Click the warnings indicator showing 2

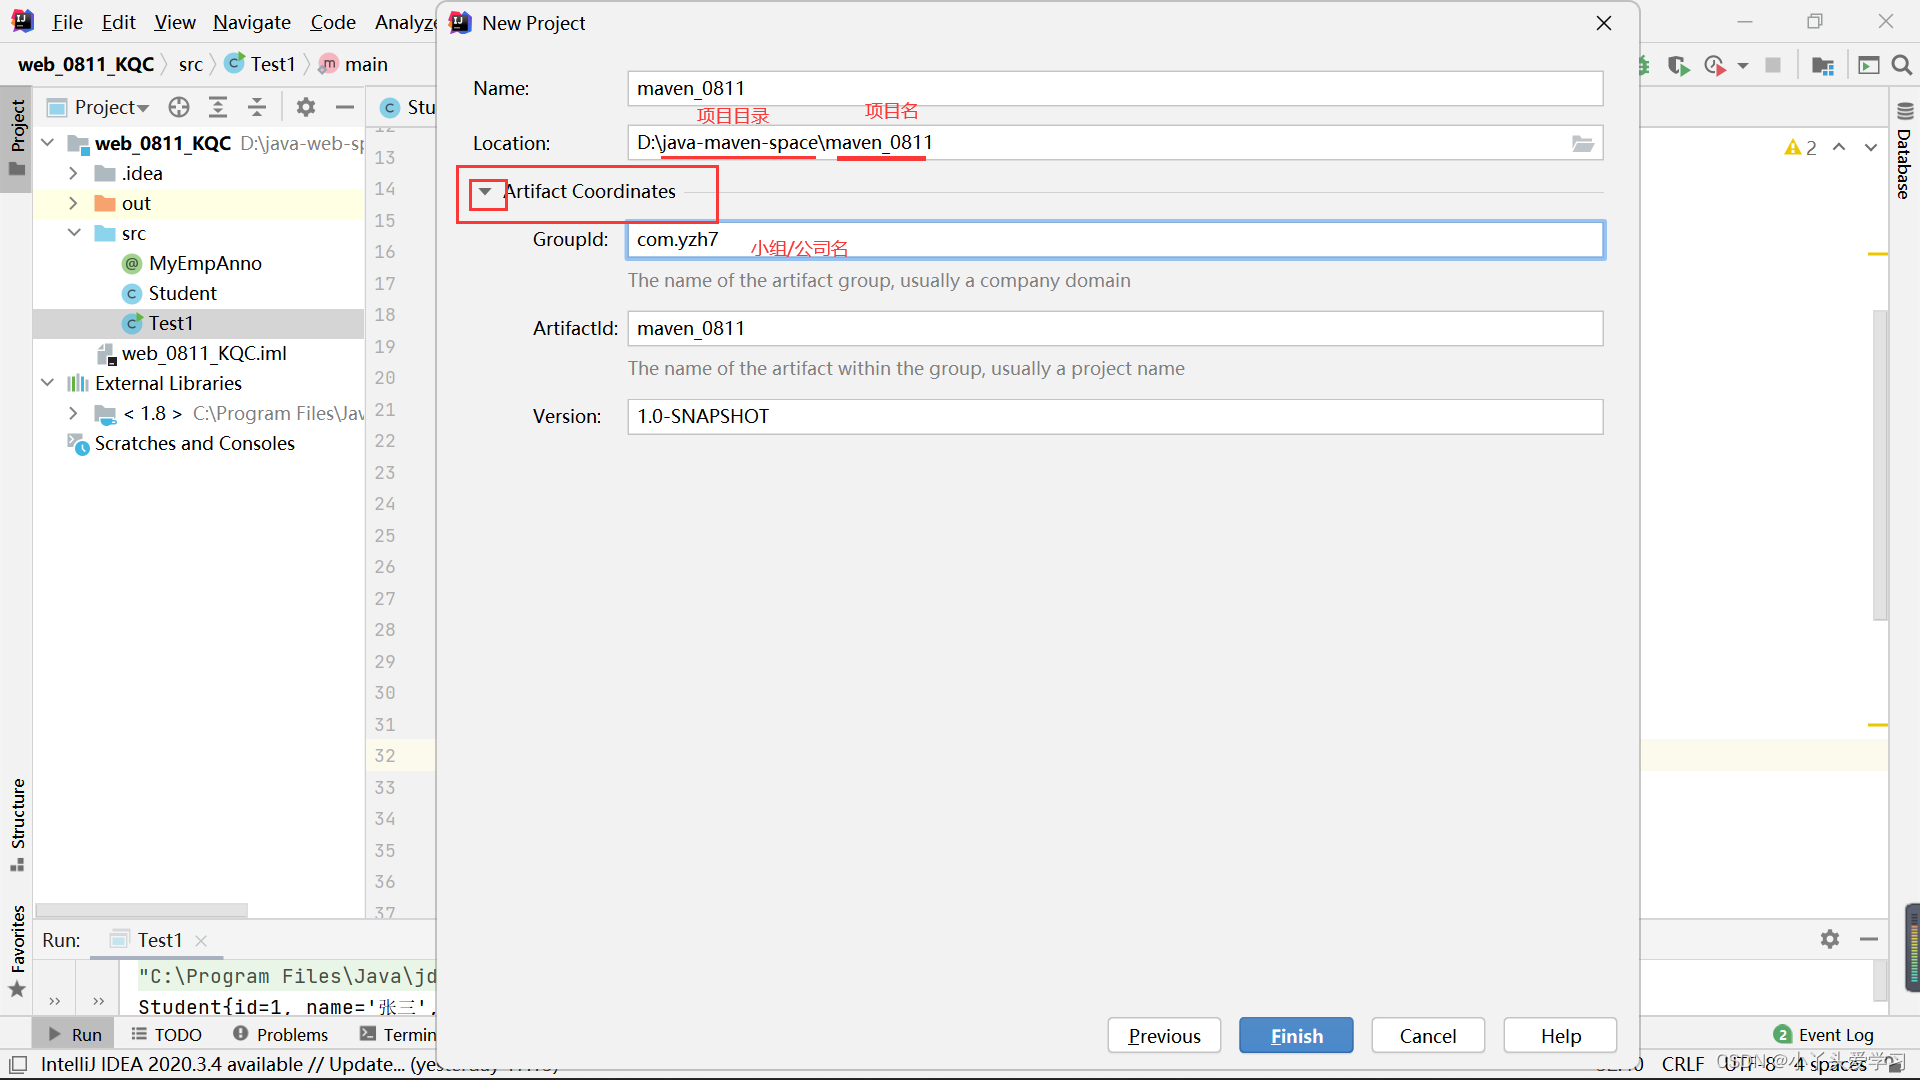(x=1800, y=147)
